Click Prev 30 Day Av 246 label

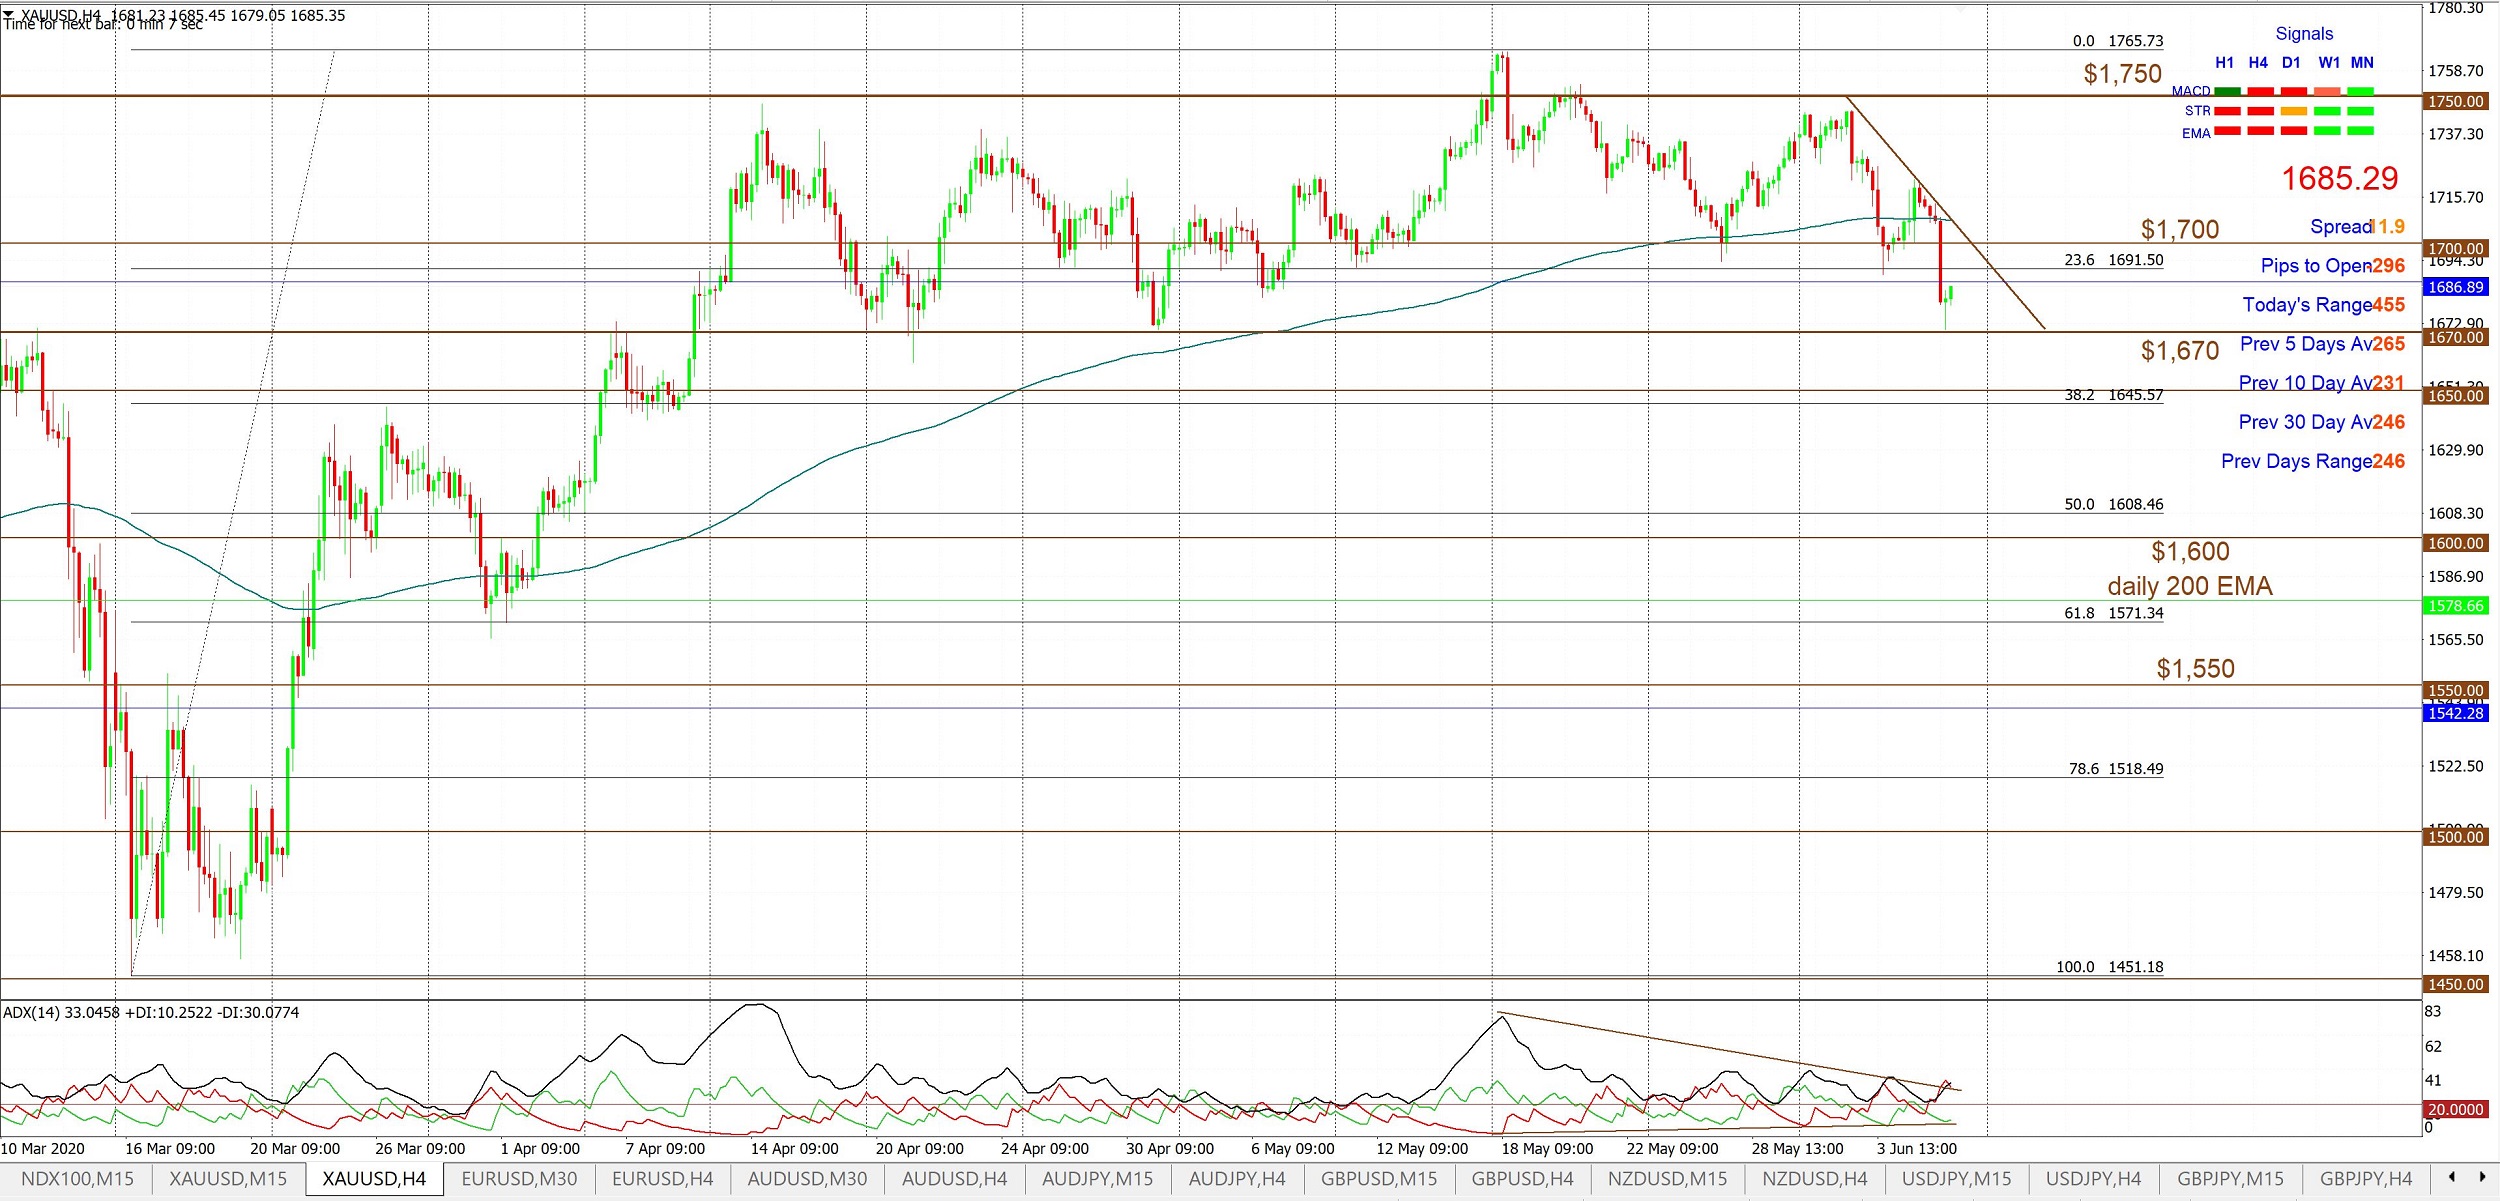coord(2322,422)
